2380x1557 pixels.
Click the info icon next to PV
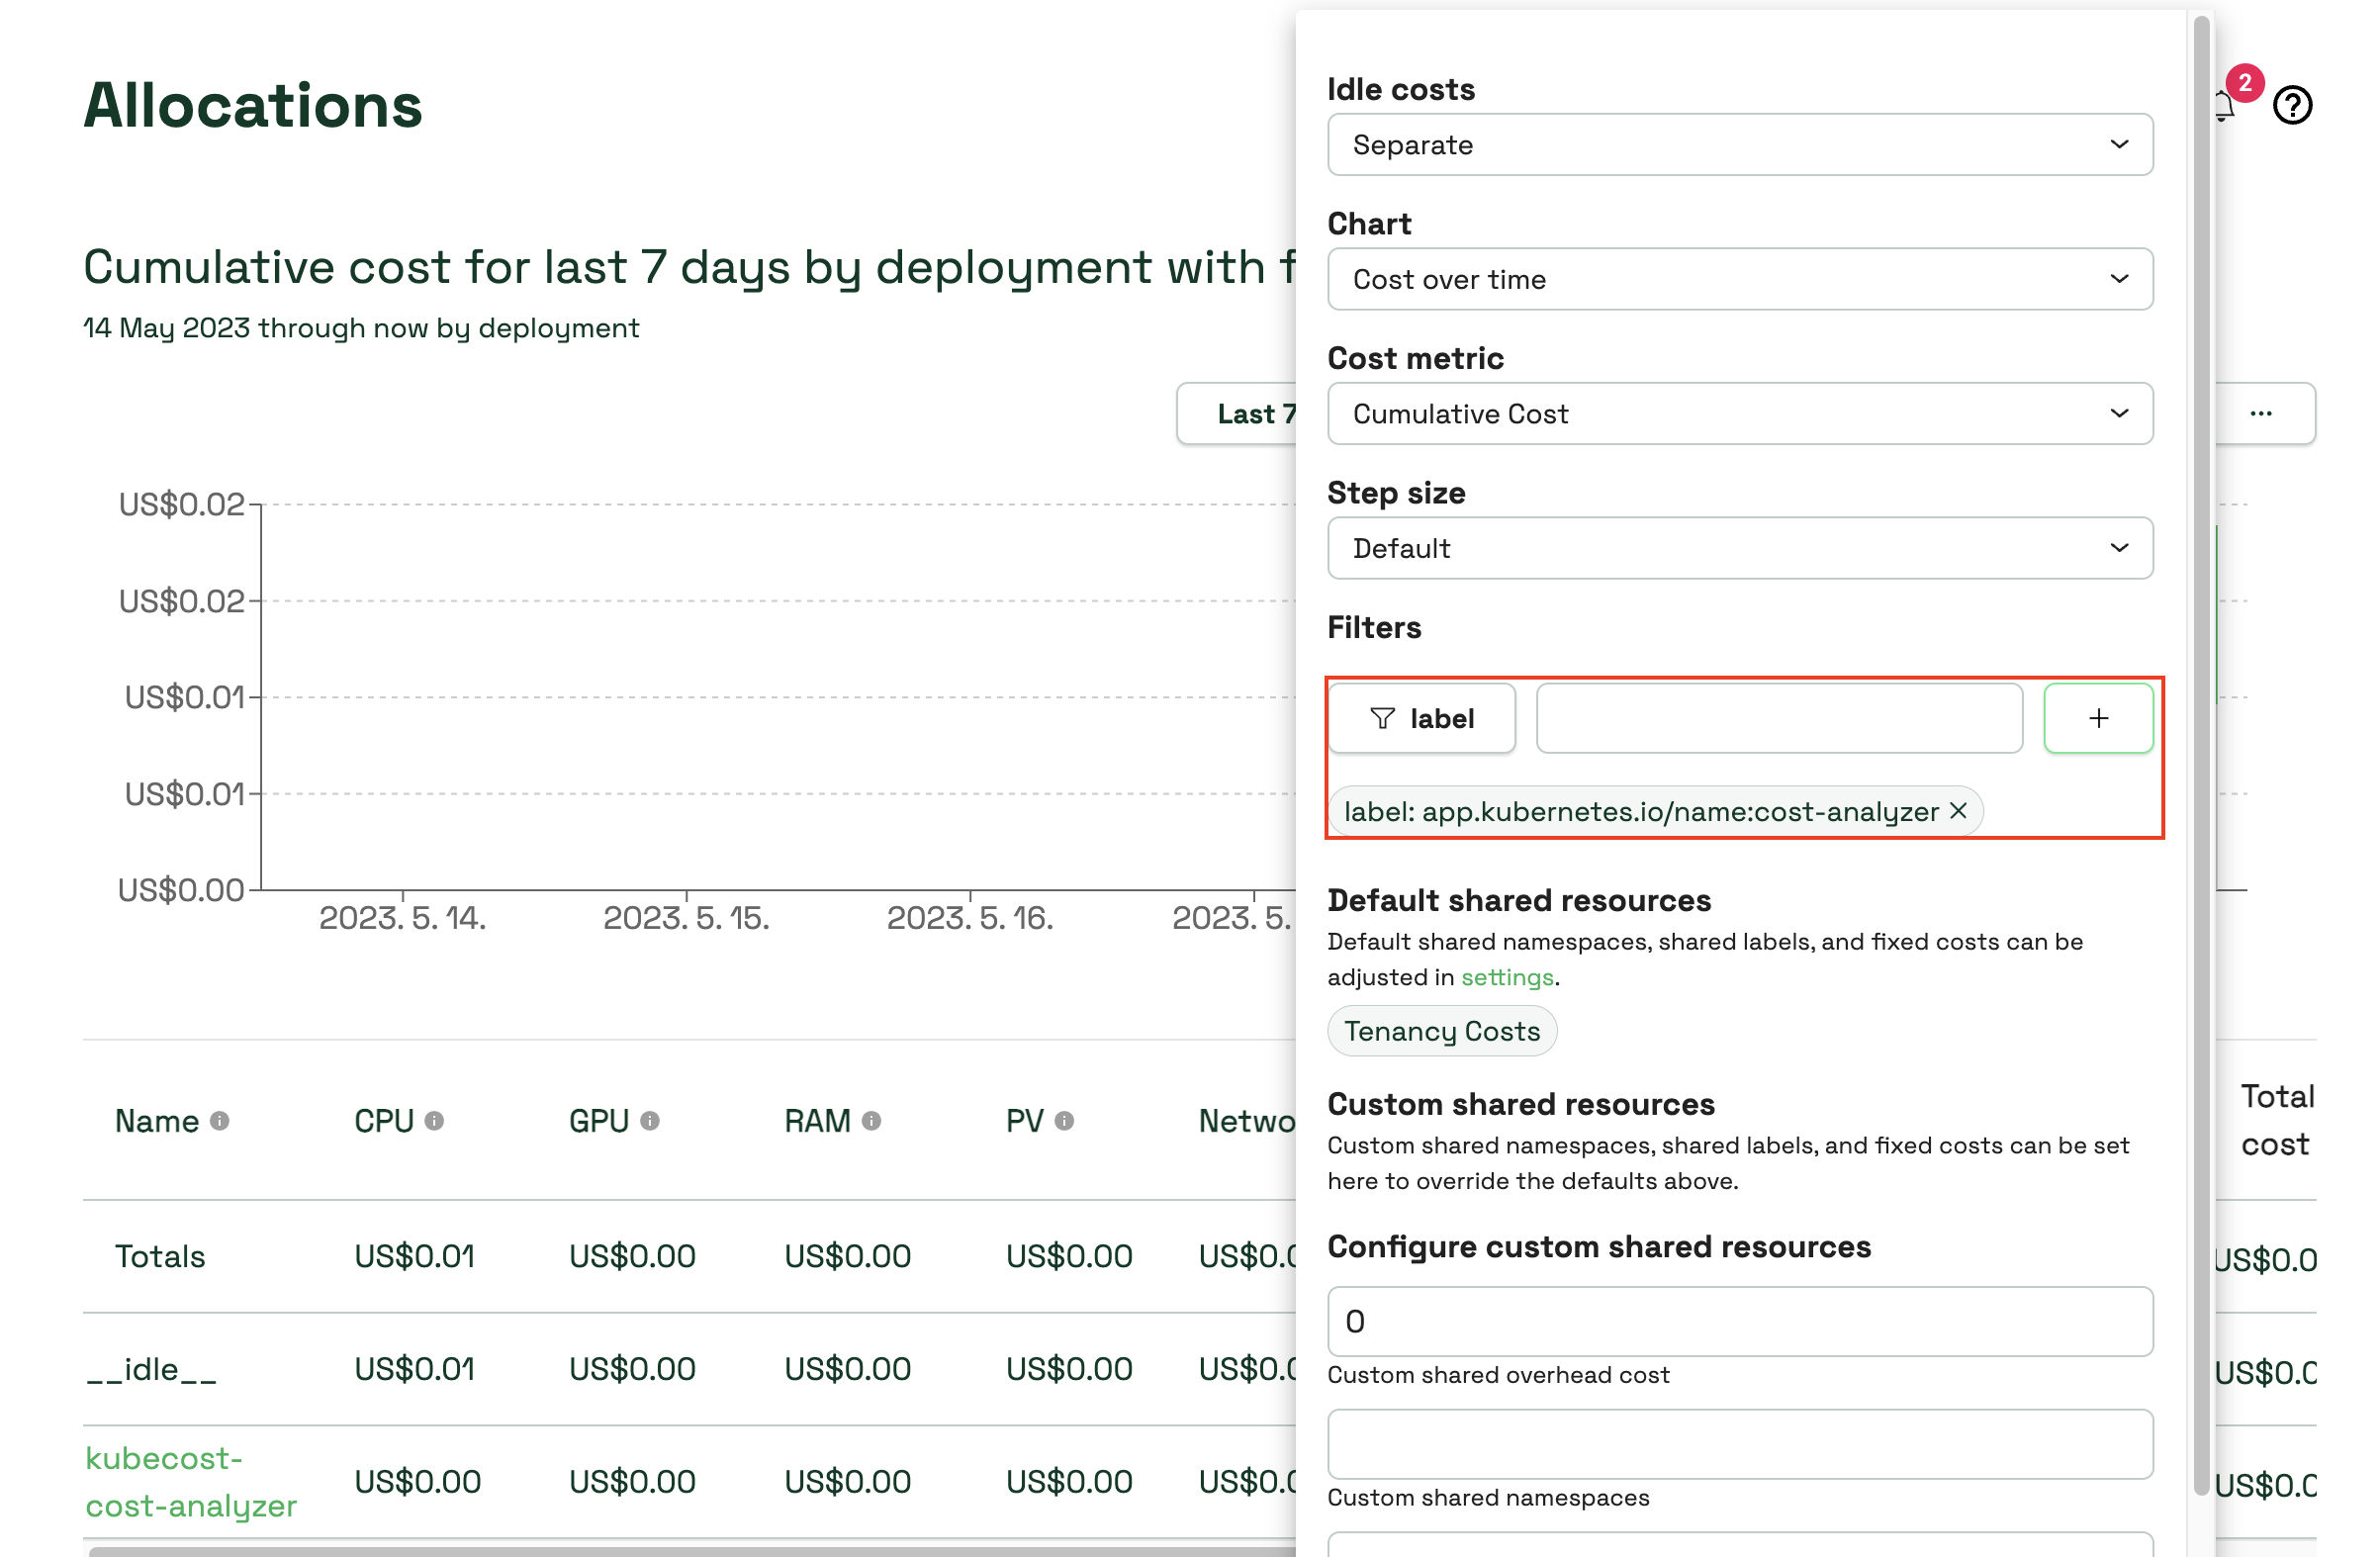tap(1064, 1121)
